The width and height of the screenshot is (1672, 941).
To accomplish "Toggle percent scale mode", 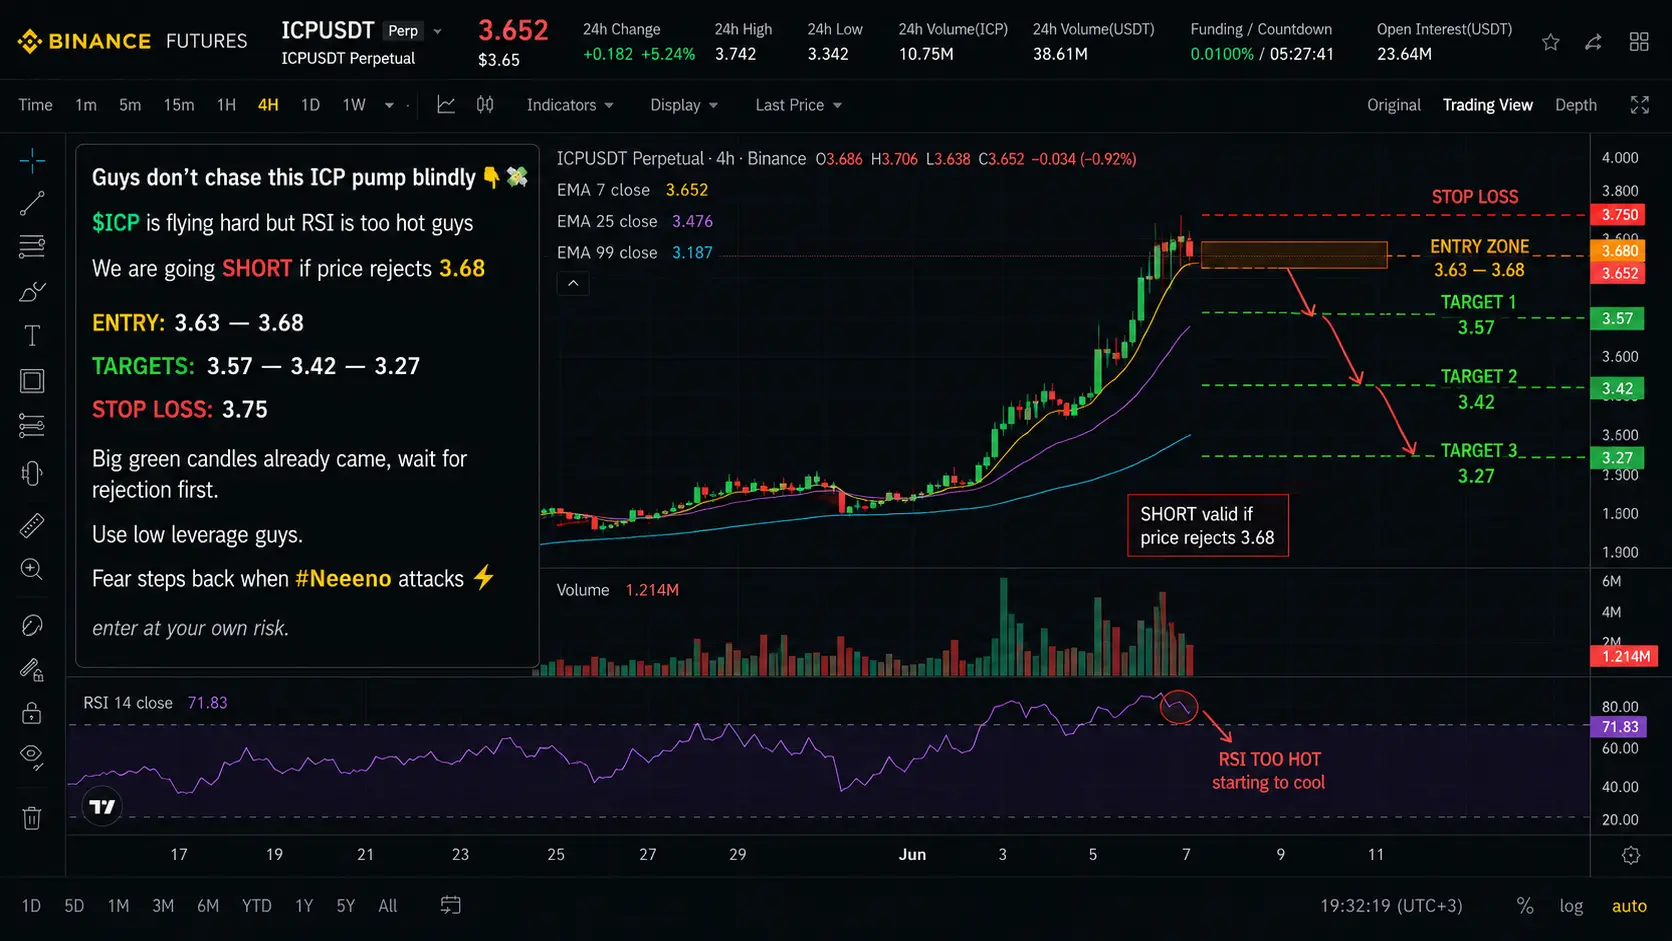I will (1525, 906).
